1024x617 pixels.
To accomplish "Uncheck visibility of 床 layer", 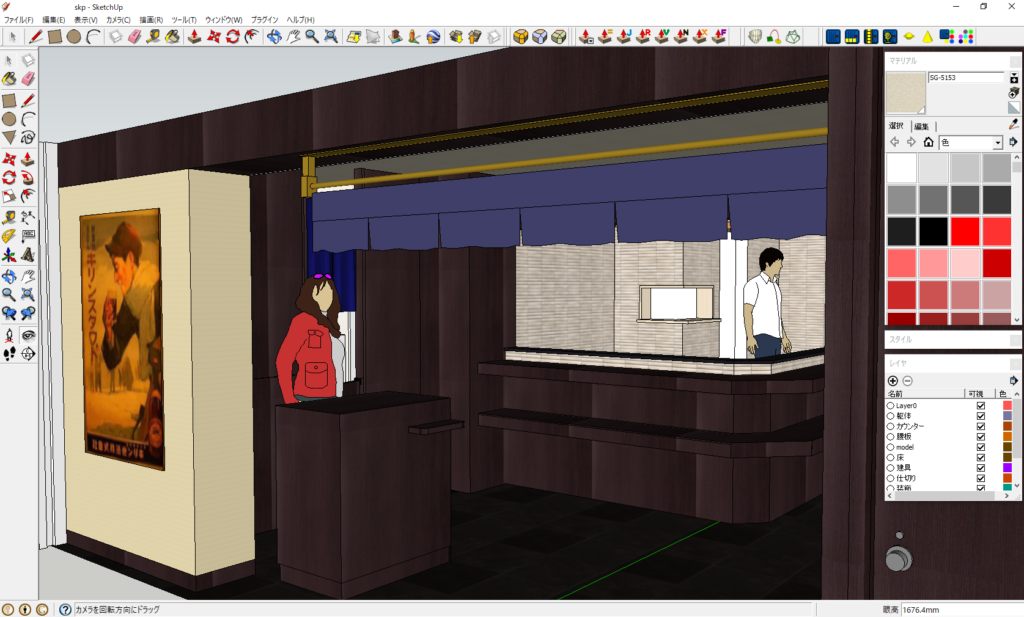I will 980,458.
